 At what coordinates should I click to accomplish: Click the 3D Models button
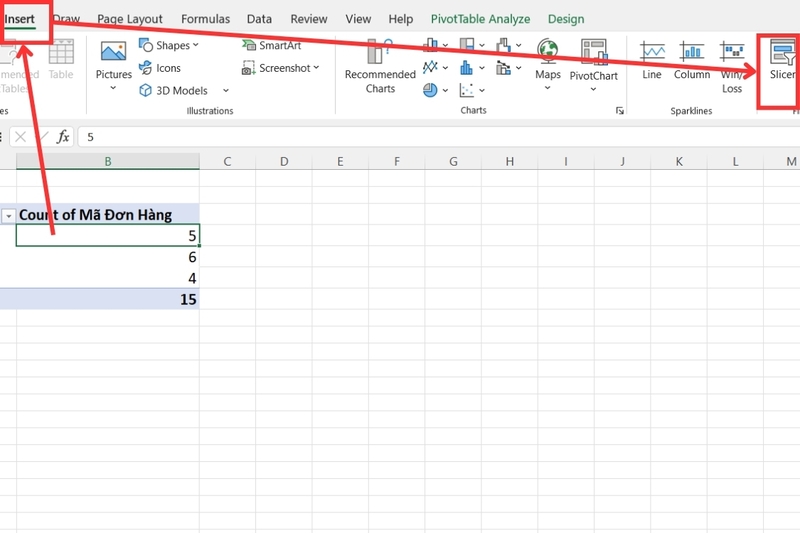[173, 90]
